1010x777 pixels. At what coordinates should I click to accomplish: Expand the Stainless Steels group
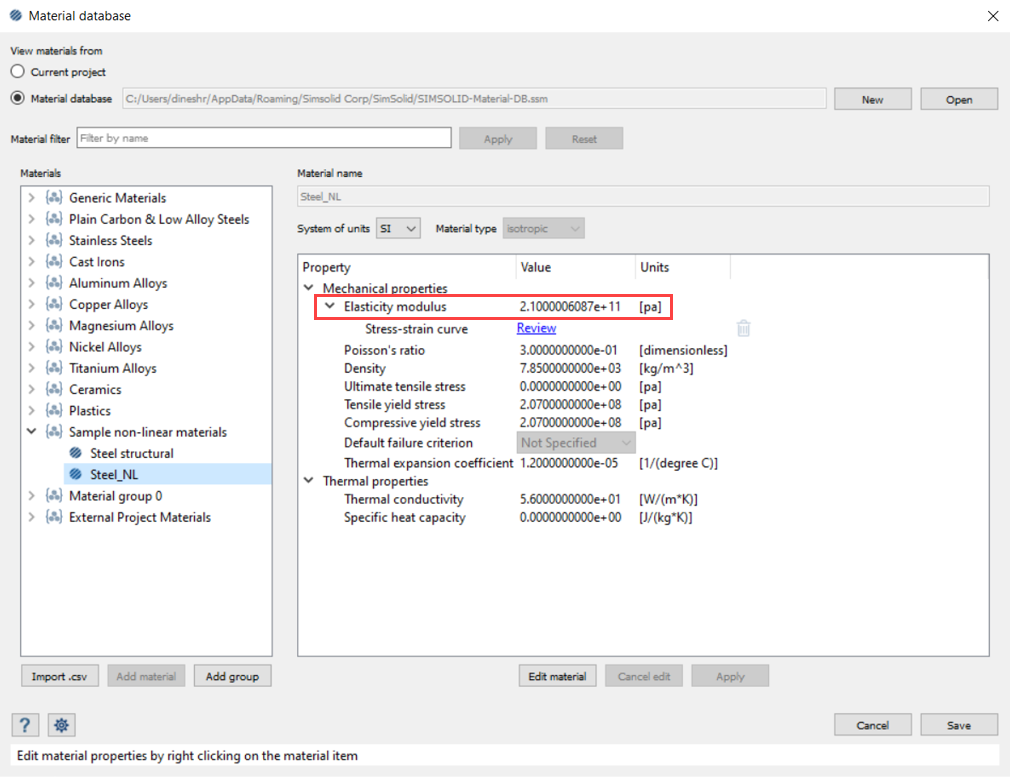coord(32,240)
